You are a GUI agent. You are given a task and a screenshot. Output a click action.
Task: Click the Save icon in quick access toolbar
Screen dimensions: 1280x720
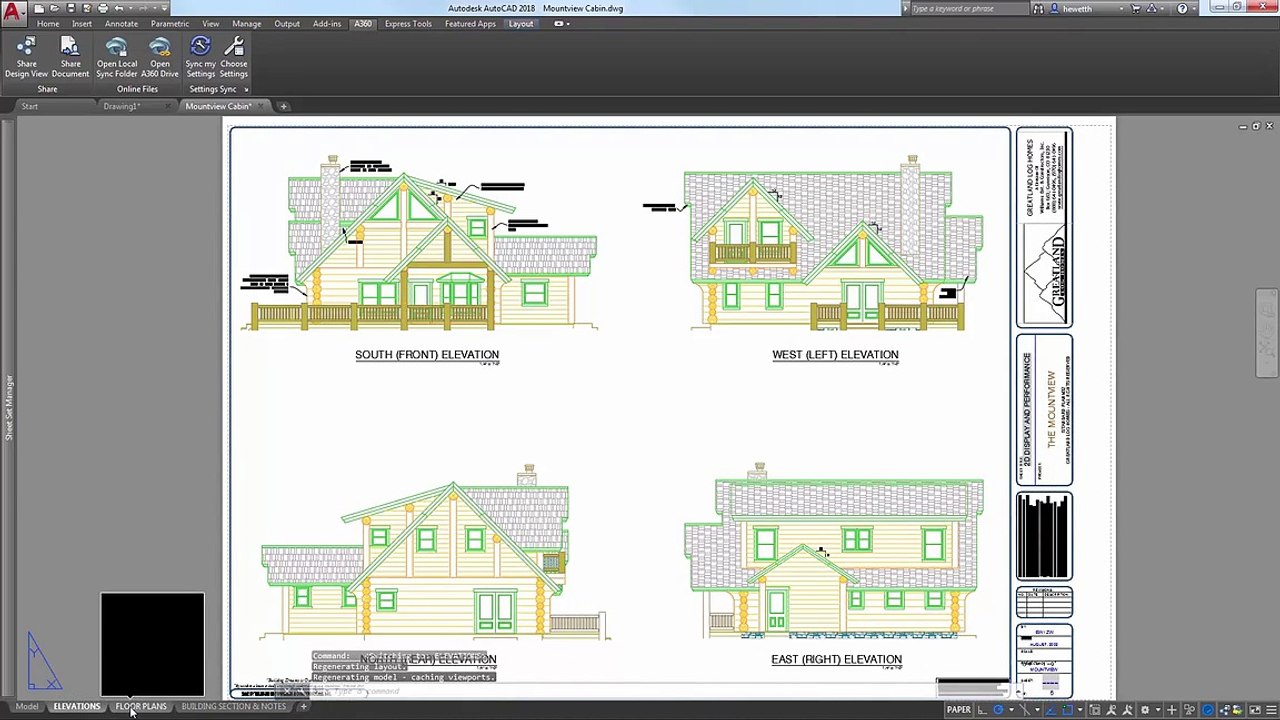pyautogui.click(x=70, y=8)
